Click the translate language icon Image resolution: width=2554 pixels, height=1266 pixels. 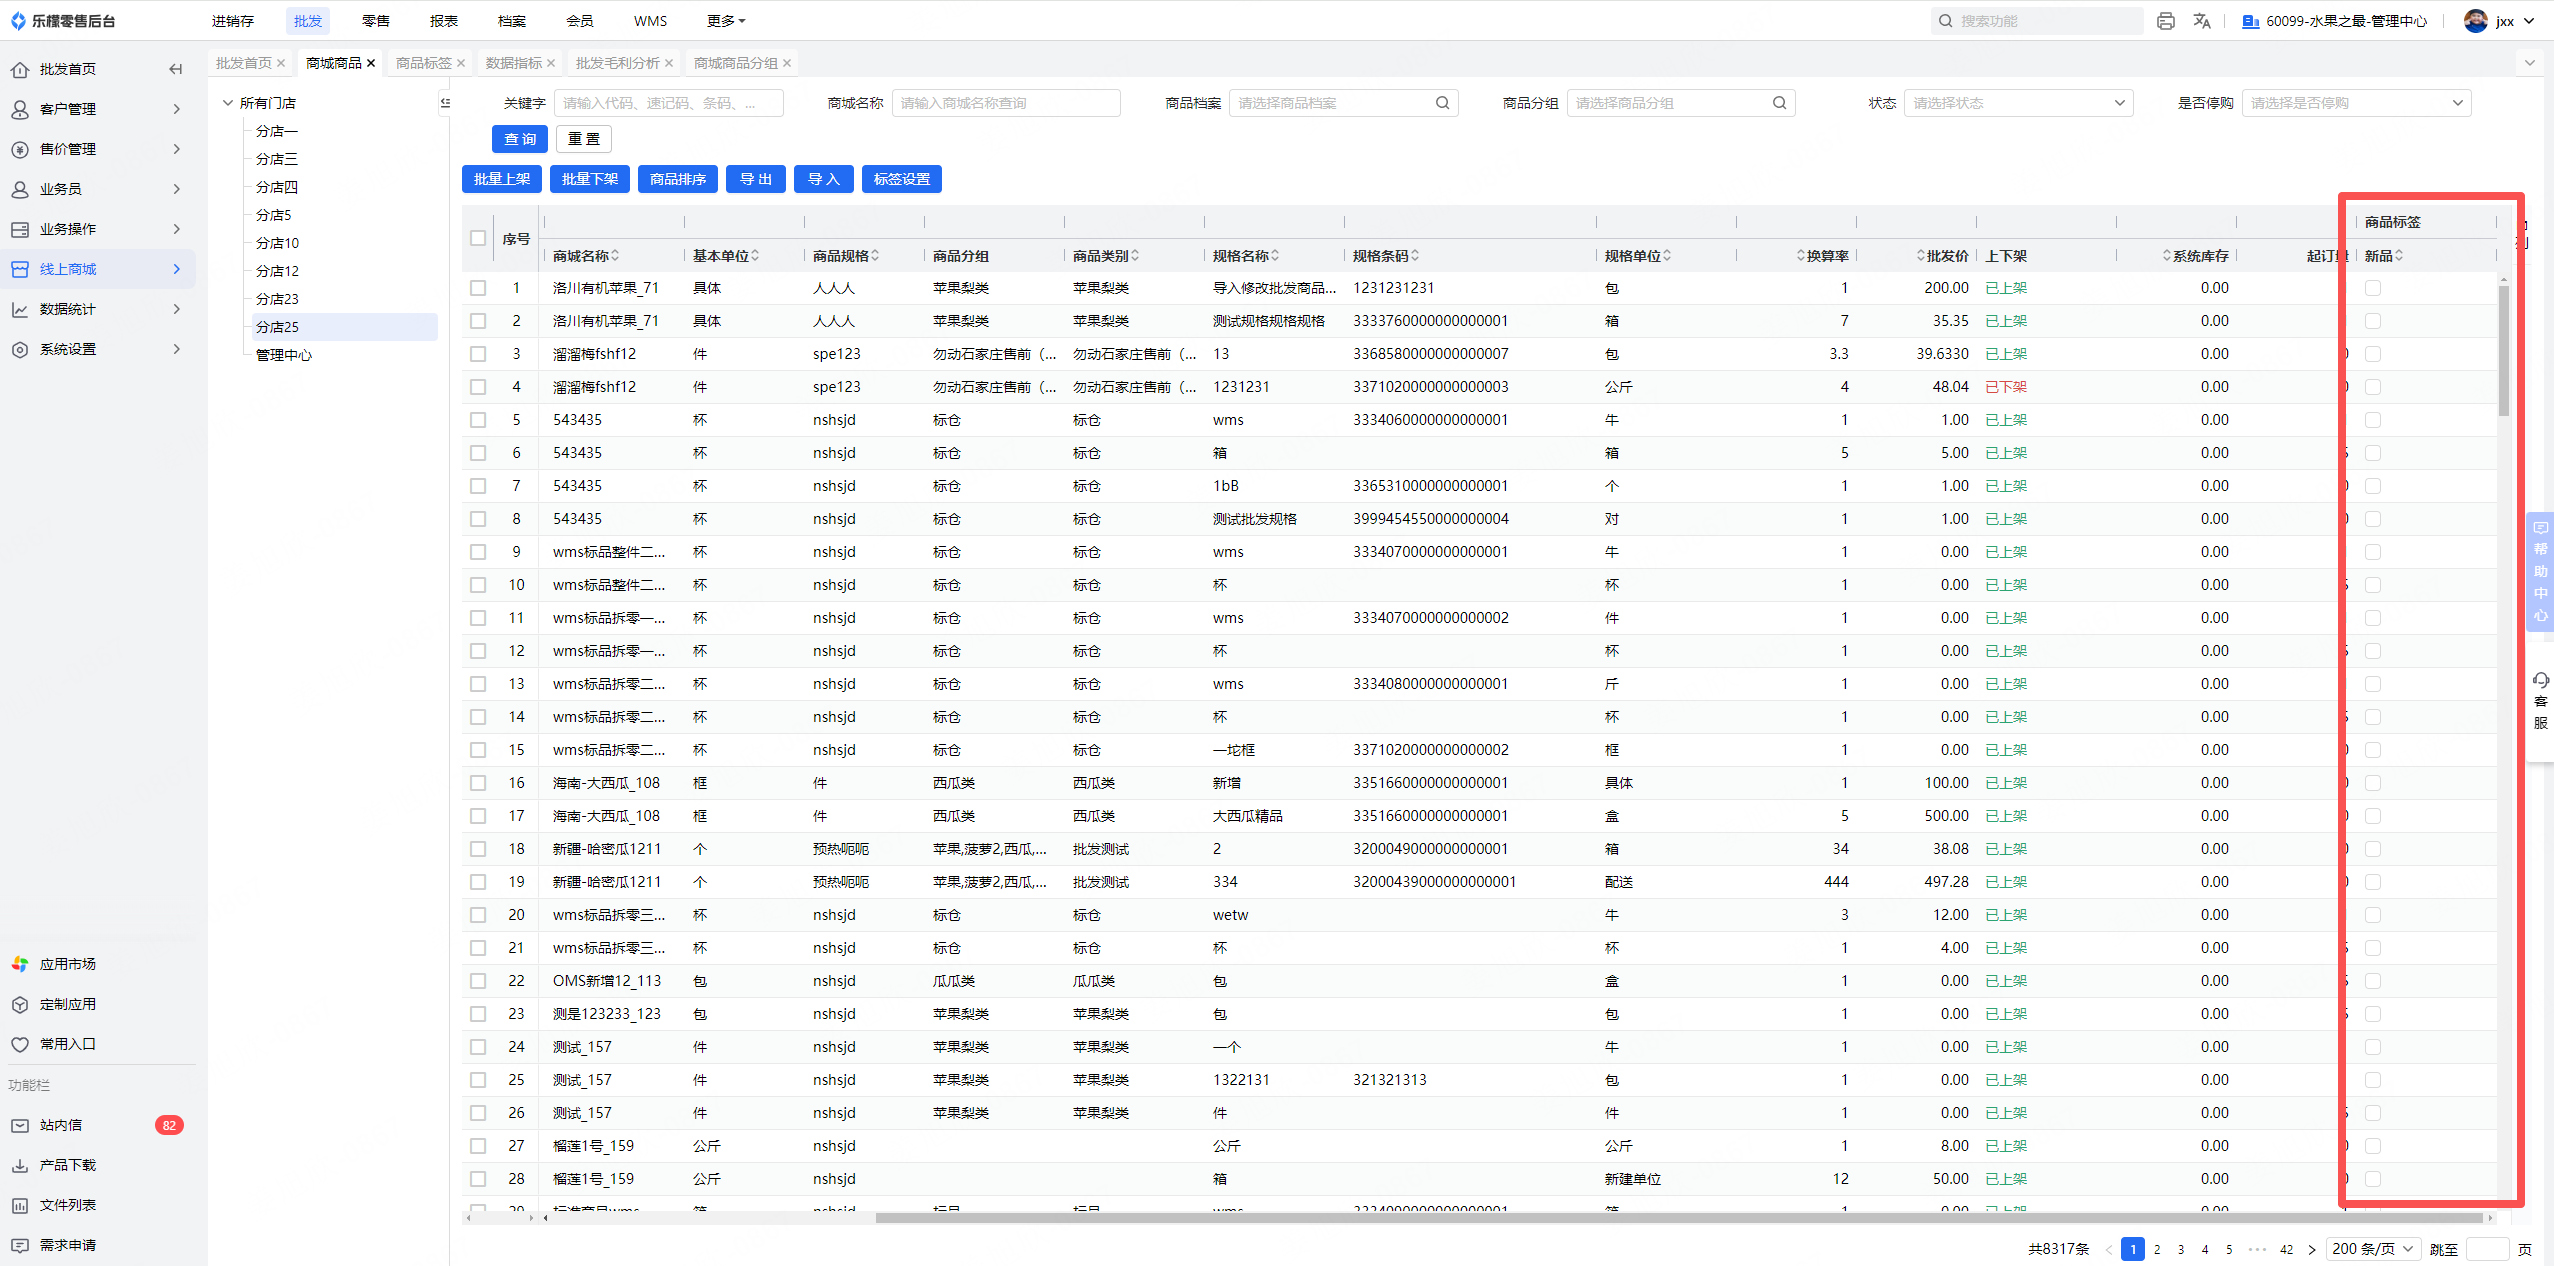[2202, 21]
